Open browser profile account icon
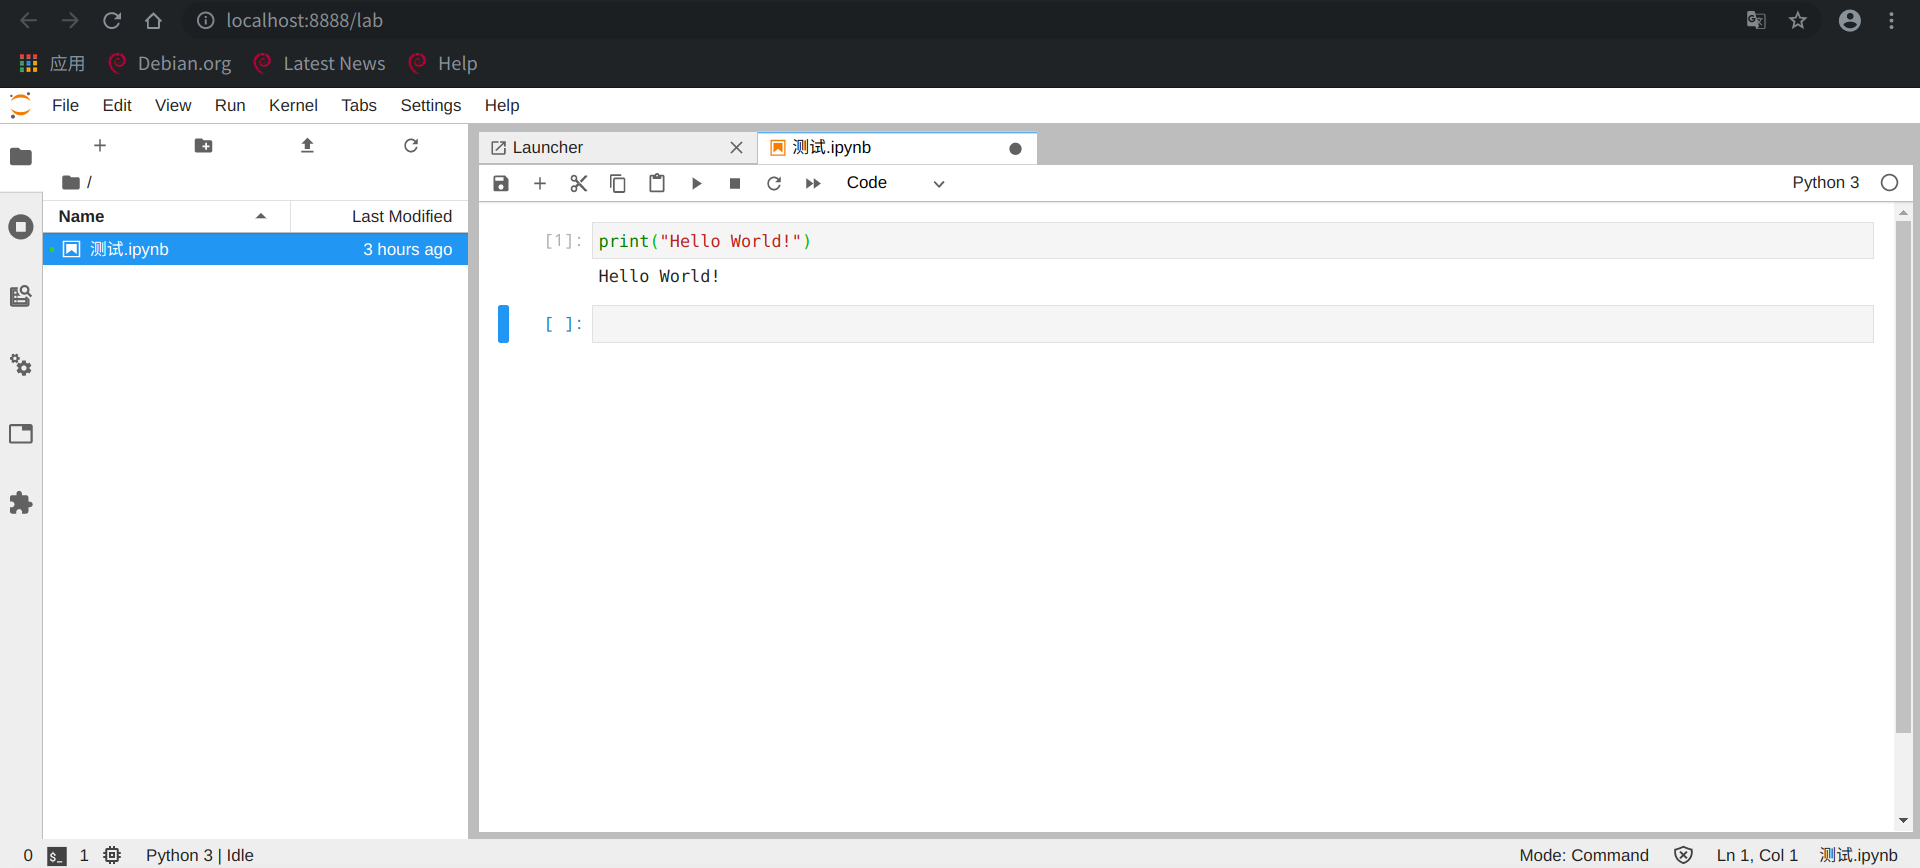Viewport: 1920px width, 868px height. 1850,20
